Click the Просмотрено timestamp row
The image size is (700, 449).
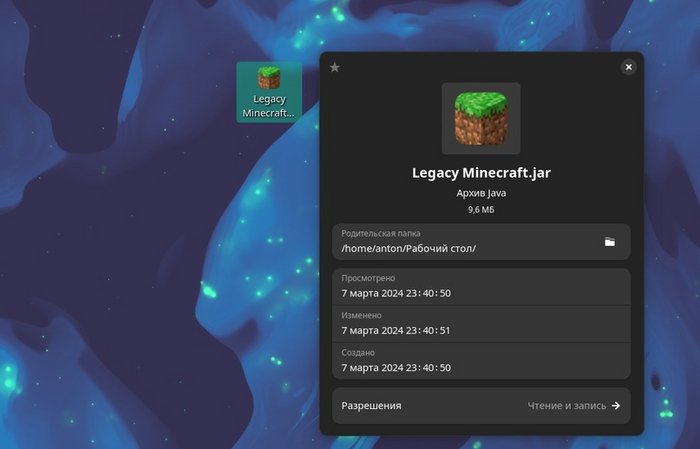pyautogui.click(x=481, y=287)
